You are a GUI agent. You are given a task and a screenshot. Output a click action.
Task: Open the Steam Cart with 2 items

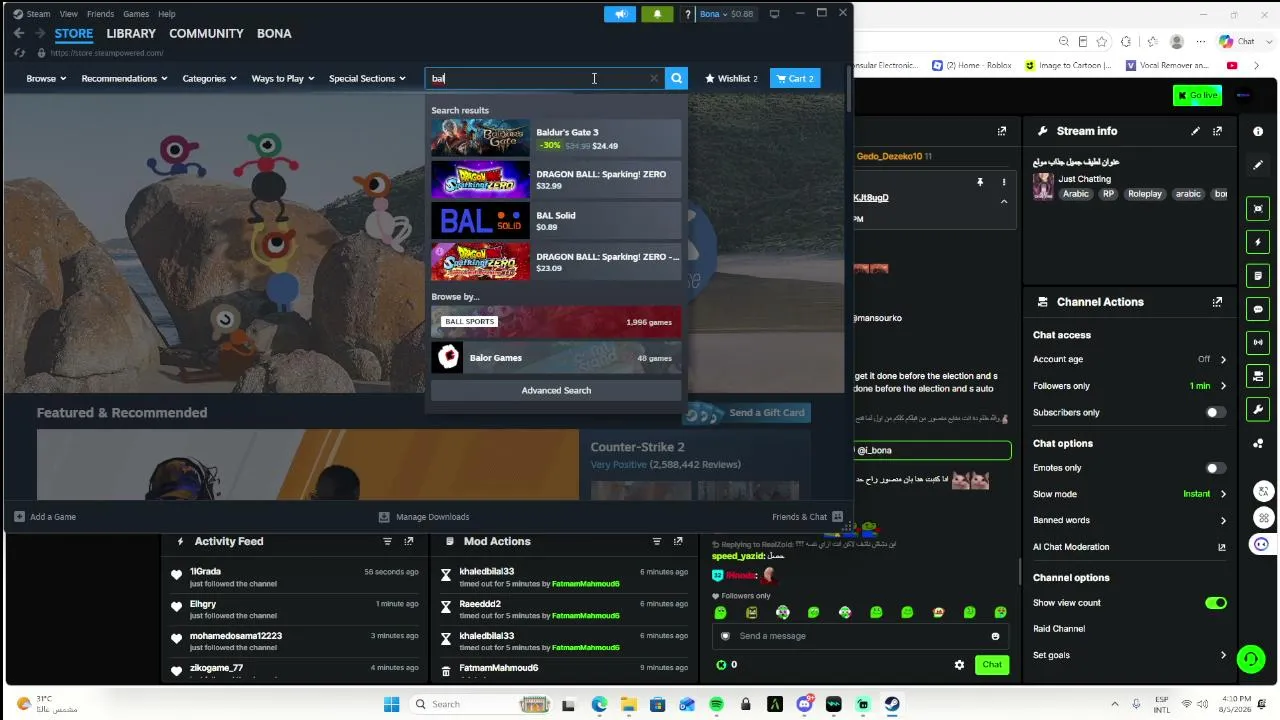point(795,78)
